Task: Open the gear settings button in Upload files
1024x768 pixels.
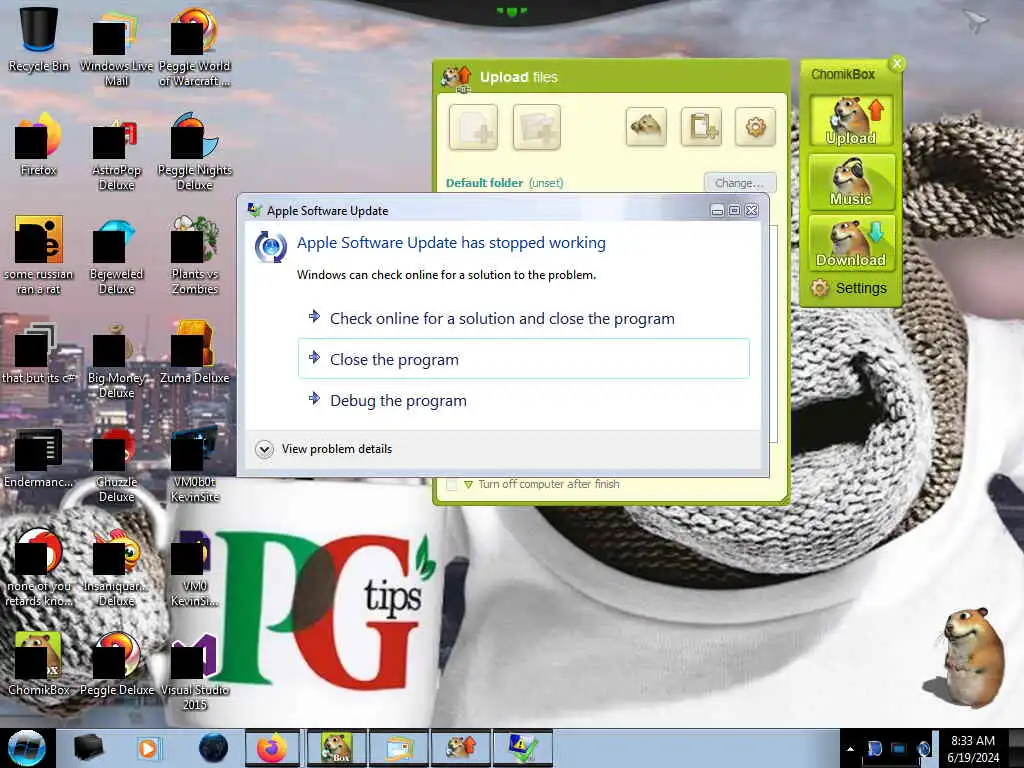Action: pyautogui.click(x=756, y=127)
